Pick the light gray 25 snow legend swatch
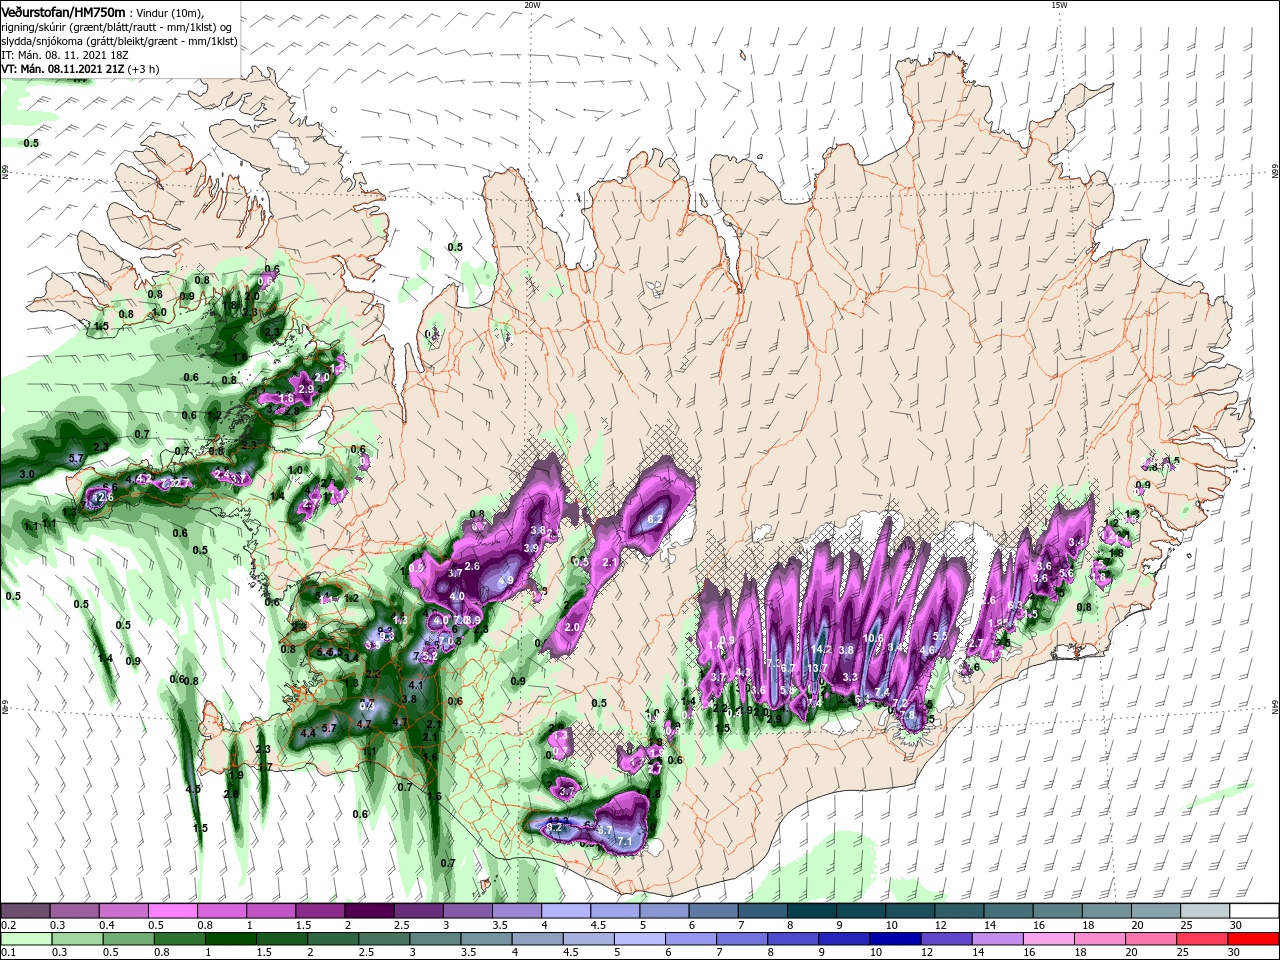This screenshot has height=960, width=1280. coord(1205,911)
